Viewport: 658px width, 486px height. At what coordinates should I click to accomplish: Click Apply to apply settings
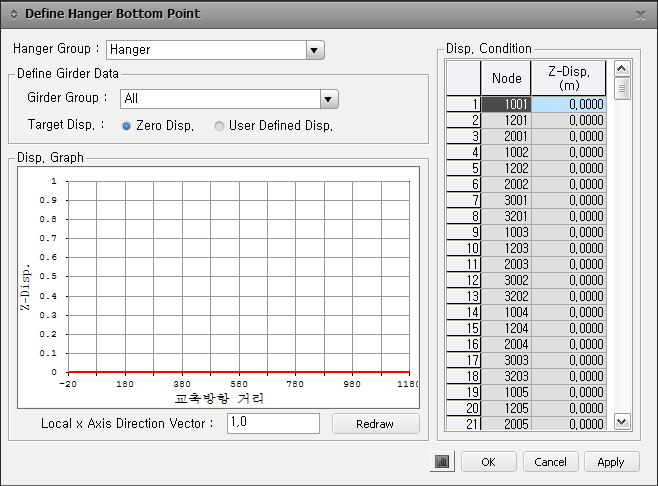coord(610,462)
